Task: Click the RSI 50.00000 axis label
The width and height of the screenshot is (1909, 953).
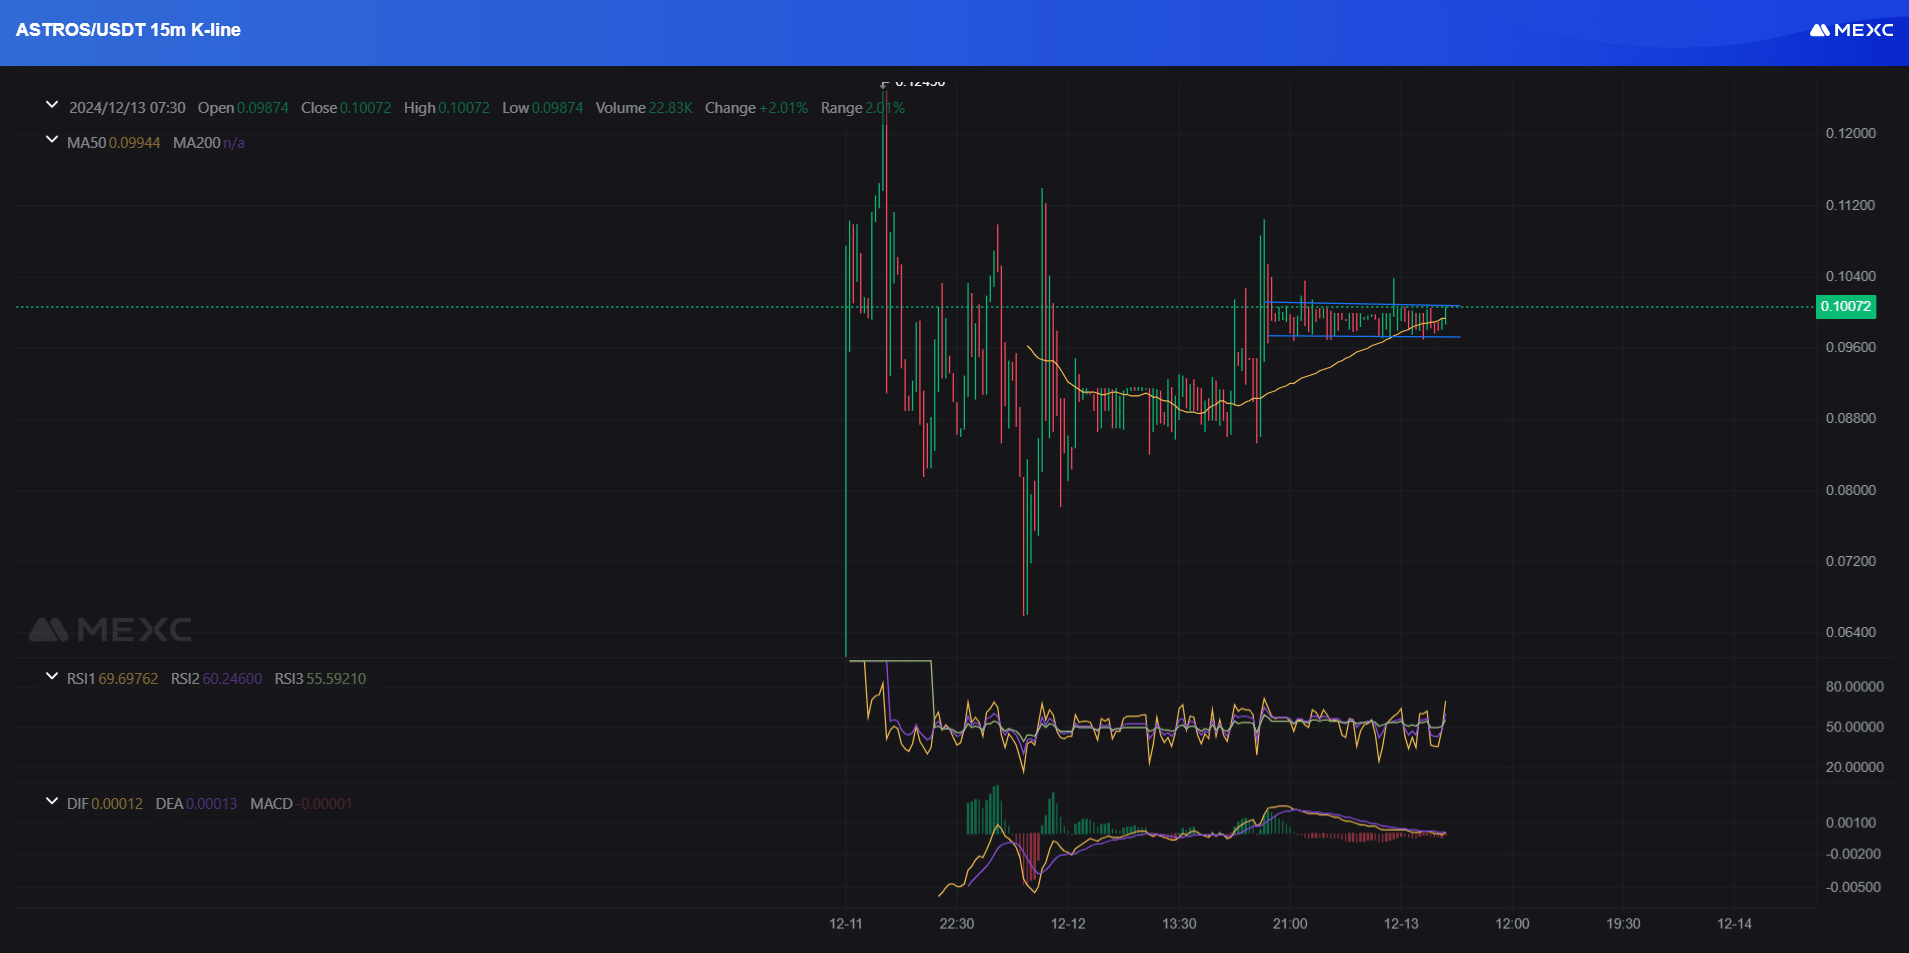Action: click(1854, 727)
